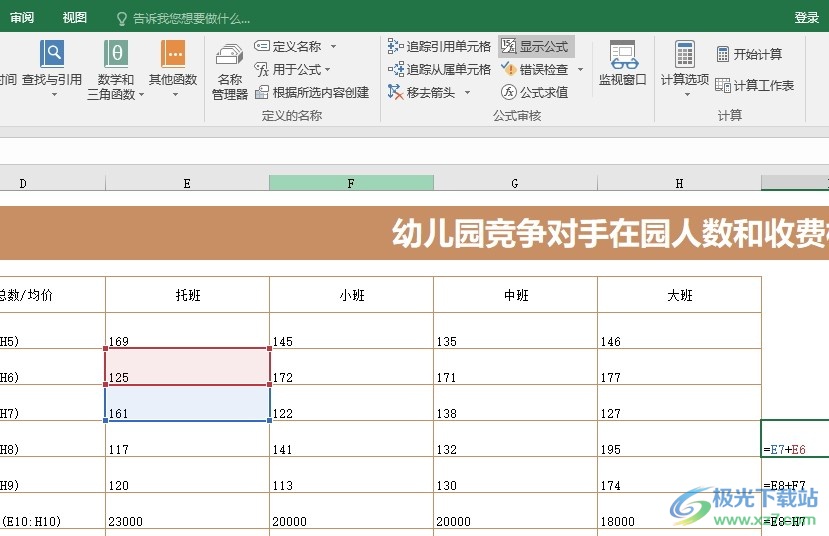Click the 告诉我您想要做什么 search box
The width and height of the screenshot is (829, 536).
191,19
